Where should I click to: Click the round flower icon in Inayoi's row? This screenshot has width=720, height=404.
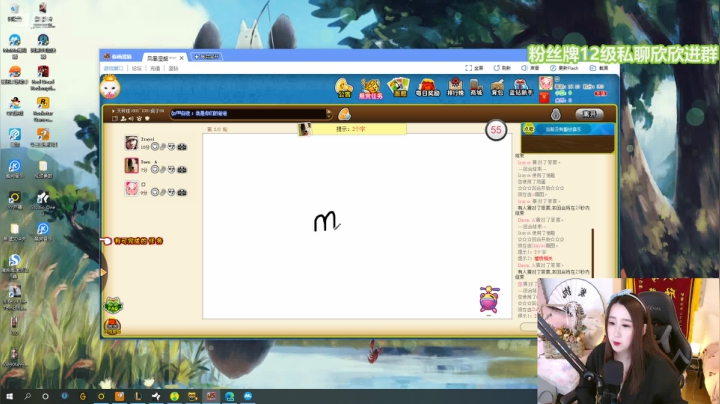(x=155, y=147)
